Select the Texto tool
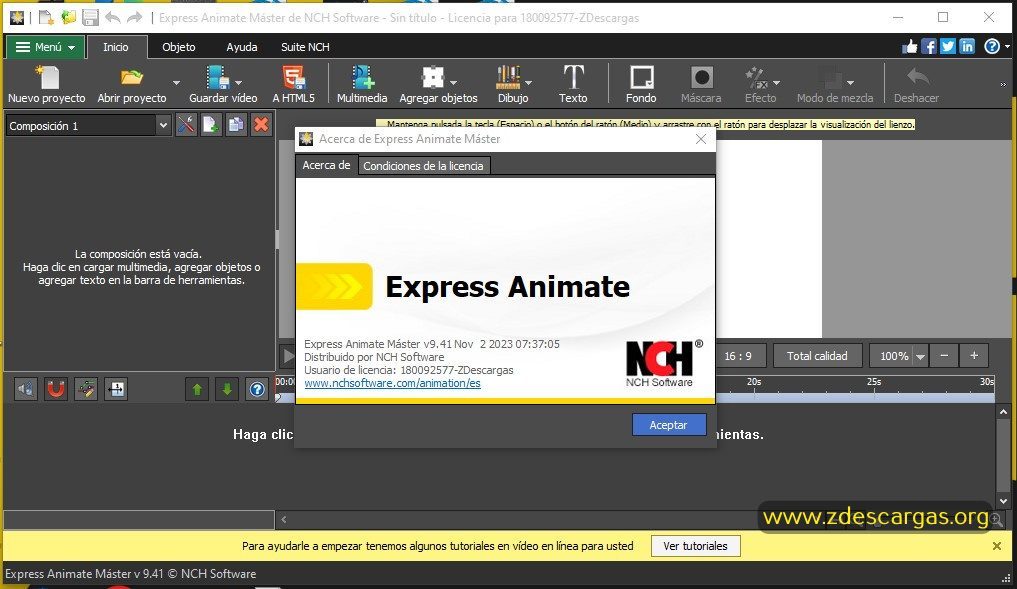 coord(573,77)
